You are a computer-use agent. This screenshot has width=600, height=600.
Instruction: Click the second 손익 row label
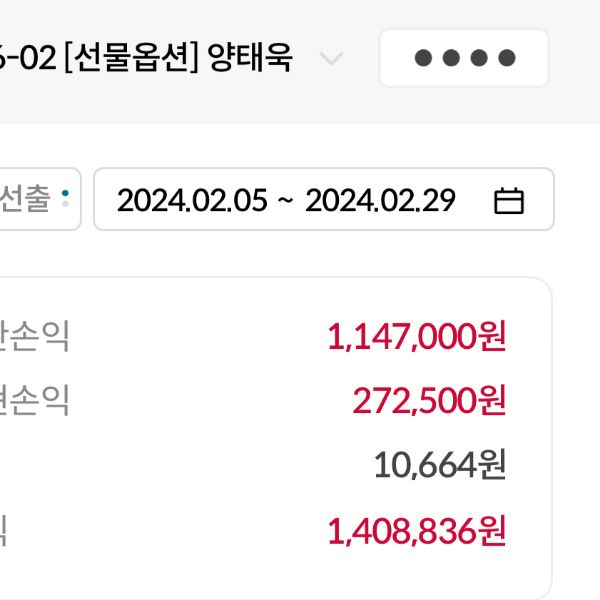click(35, 401)
